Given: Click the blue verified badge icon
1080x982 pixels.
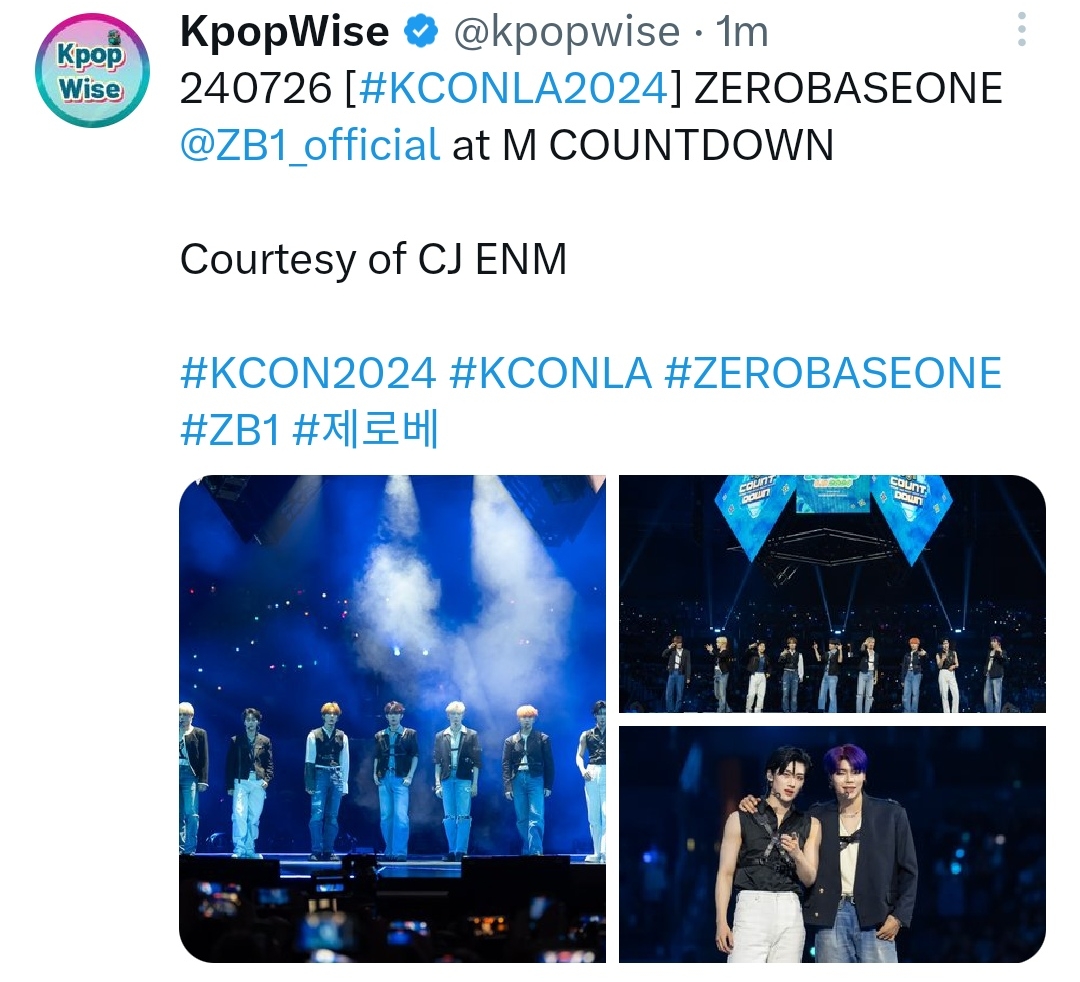Looking at the screenshot, I should pyautogui.click(x=420, y=32).
